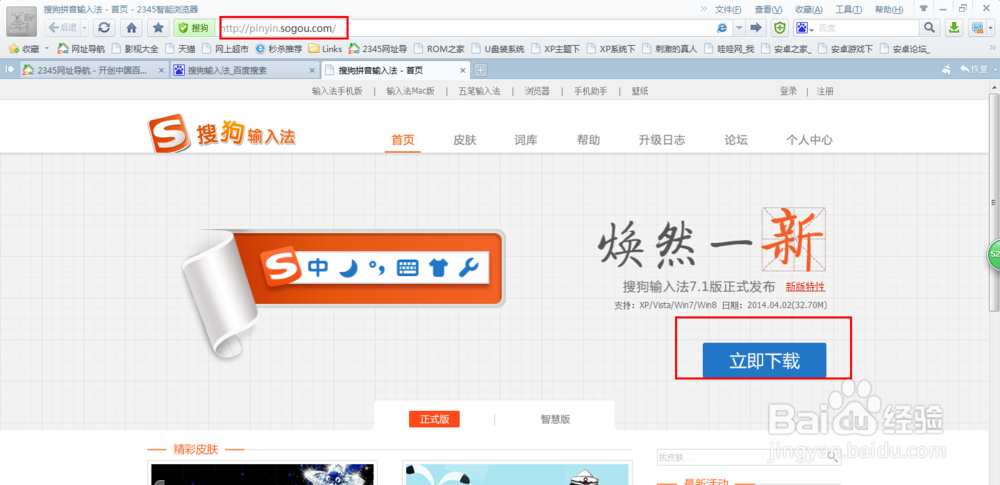The width and height of the screenshot is (1000, 485).
Task: Click the 百度 search input box
Action: [x=867, y=27]
